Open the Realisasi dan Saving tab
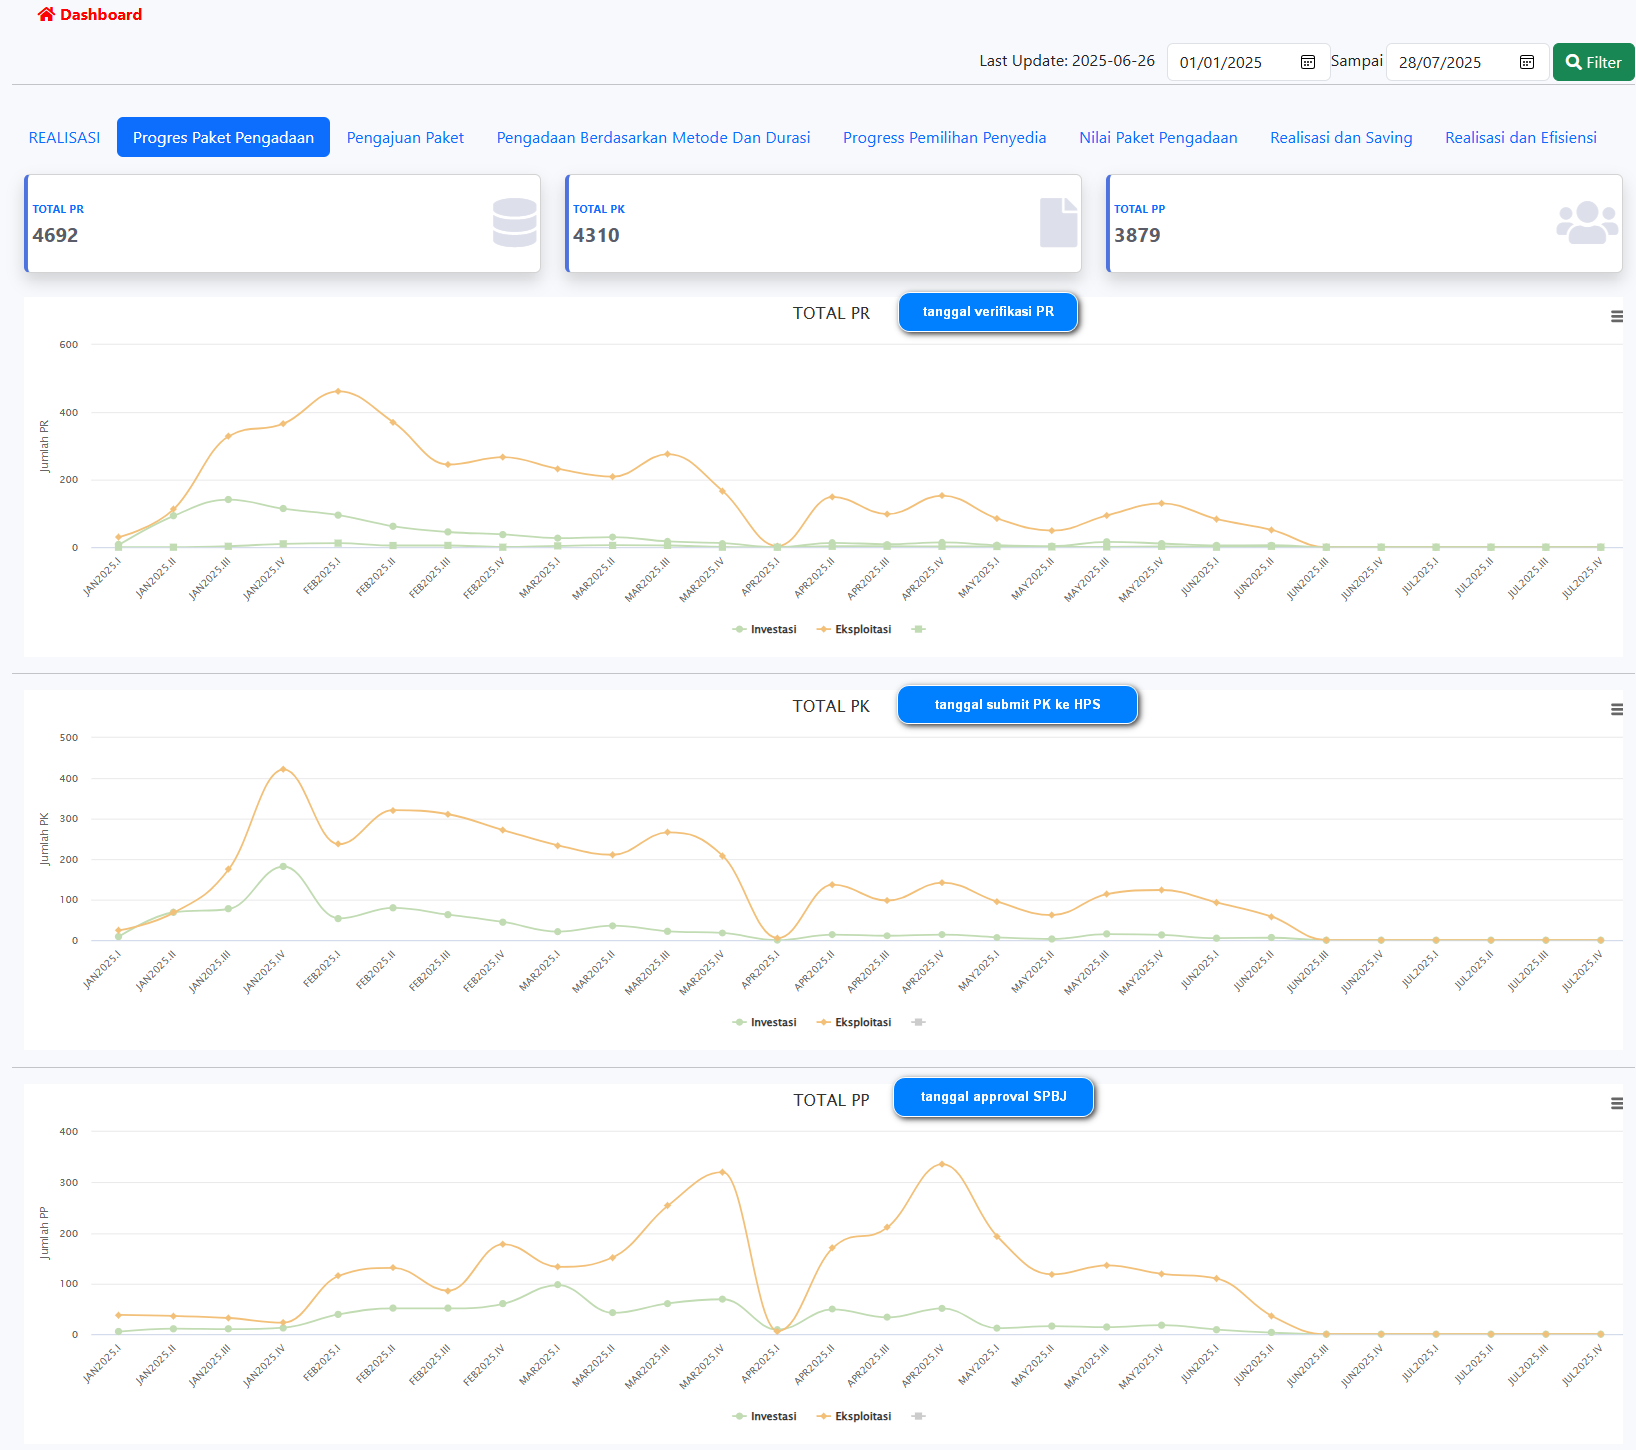 pos(1341,138)
